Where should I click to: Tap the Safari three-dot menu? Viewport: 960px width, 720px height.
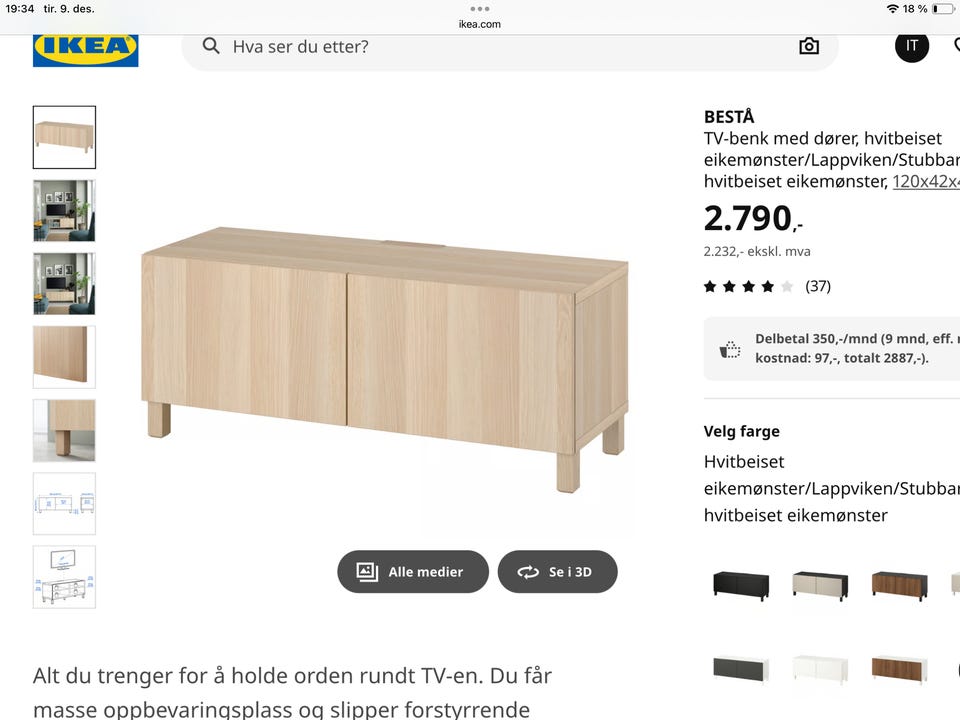(479, 9)
